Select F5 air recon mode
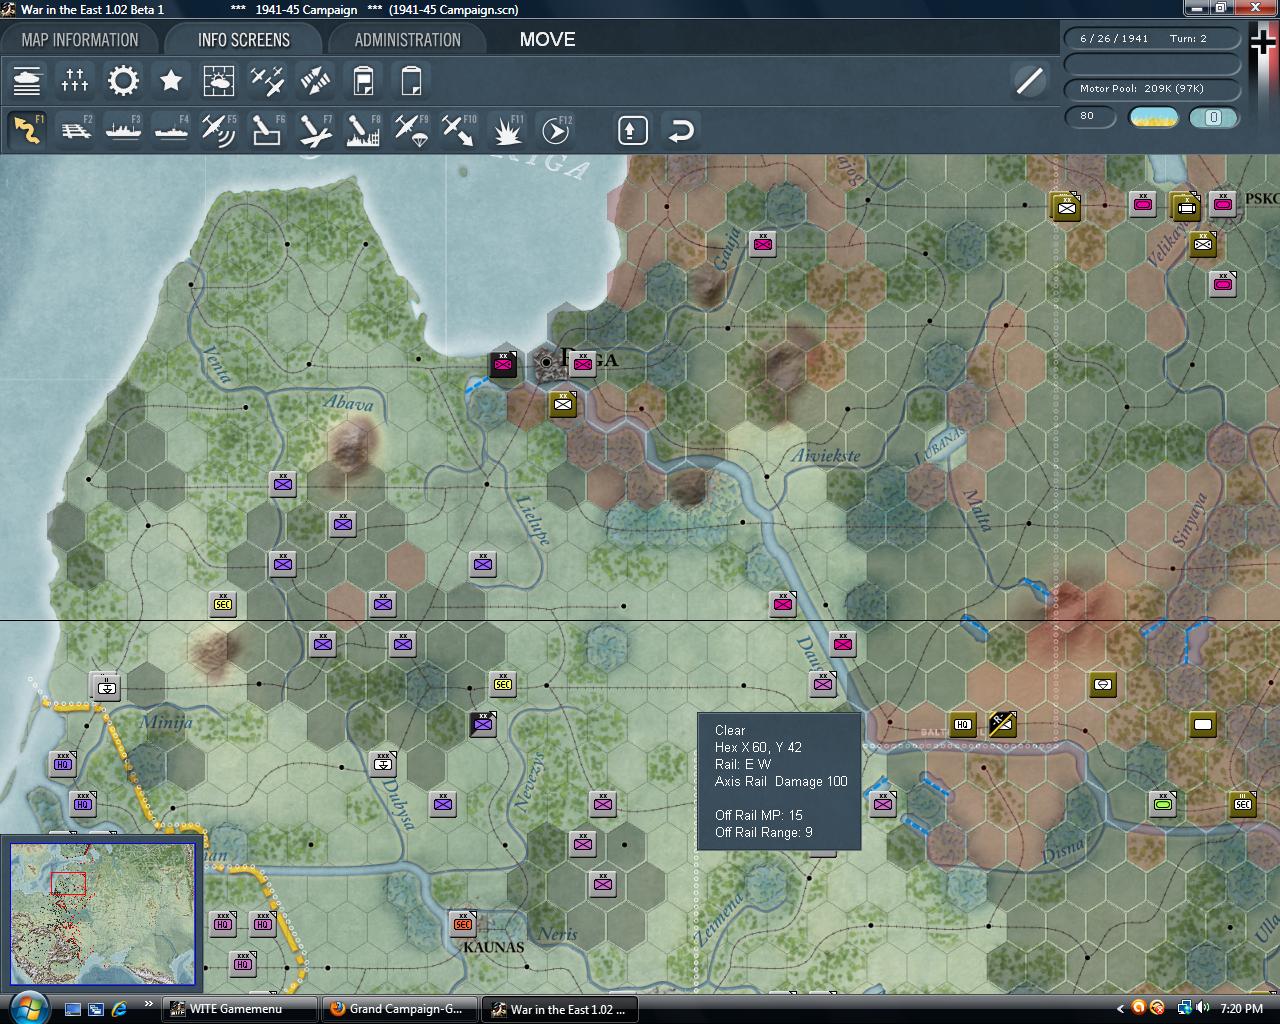 pos(219,130)
